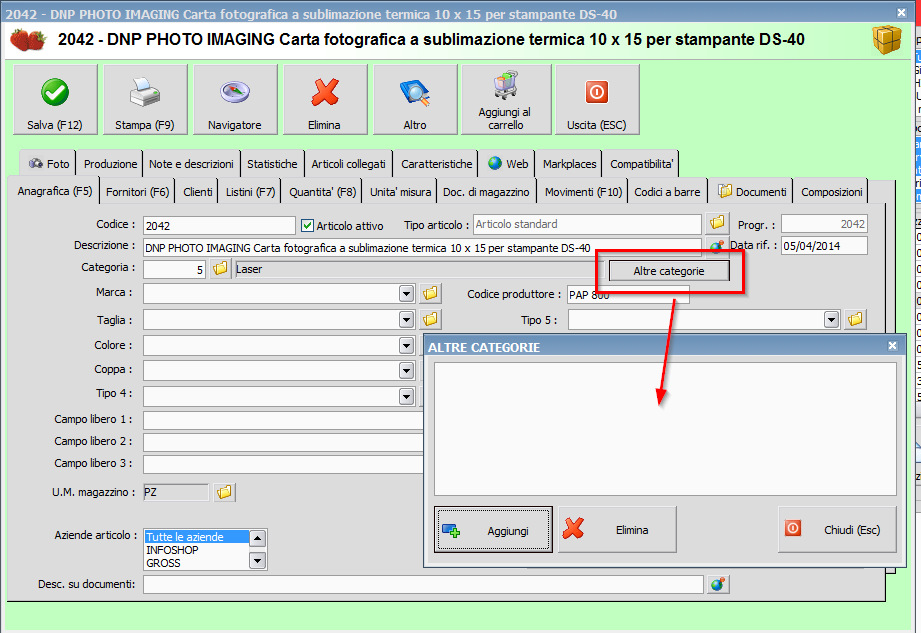Toggle the Articolo attivo checkbox
This screenshot has width=921, height=633.
pyautogui.click(x=307, y=225)
